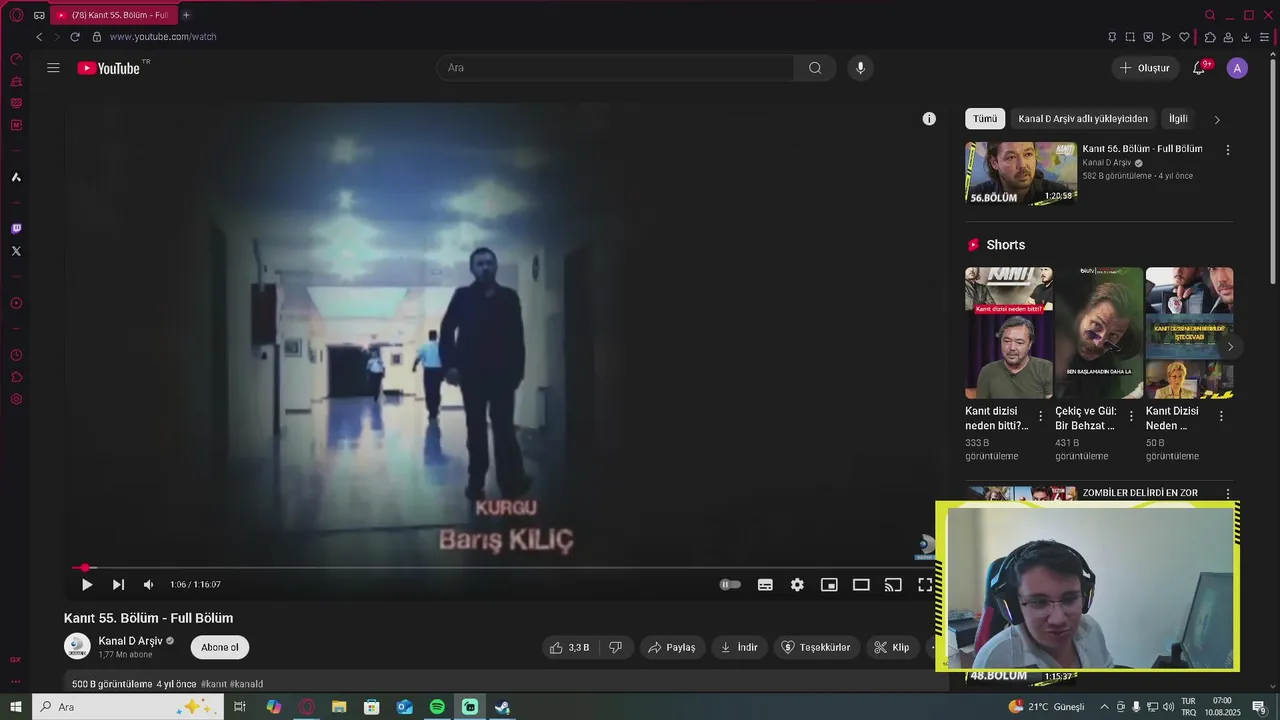Add page to bookmarks heart icon
Viewport: 1280px width, 720px height.
(x=1184, y=37)
